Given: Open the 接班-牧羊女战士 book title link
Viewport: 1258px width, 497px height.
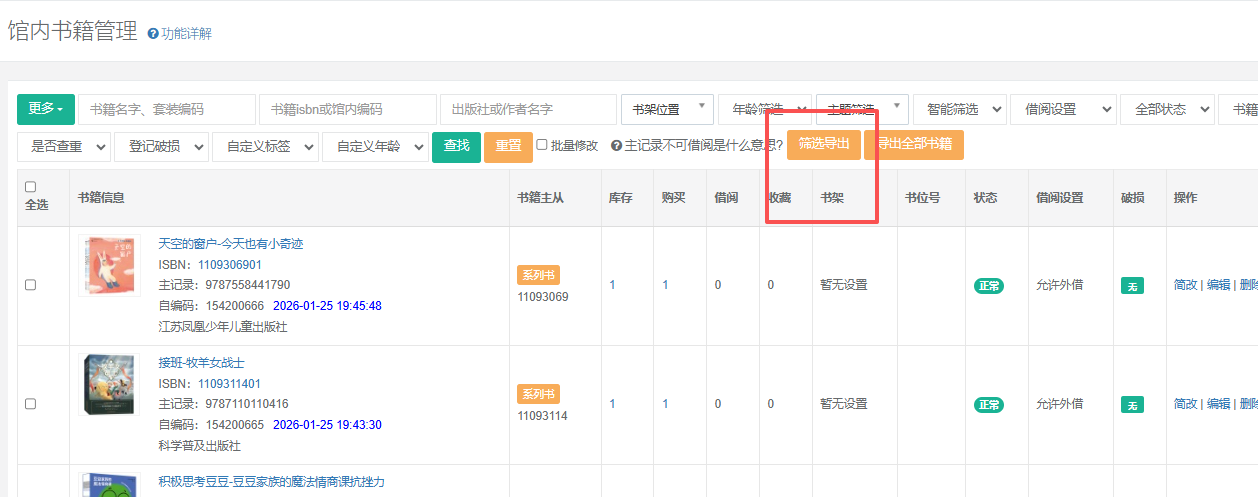Looking at the screenshot, I should click(x=201, y=362).
